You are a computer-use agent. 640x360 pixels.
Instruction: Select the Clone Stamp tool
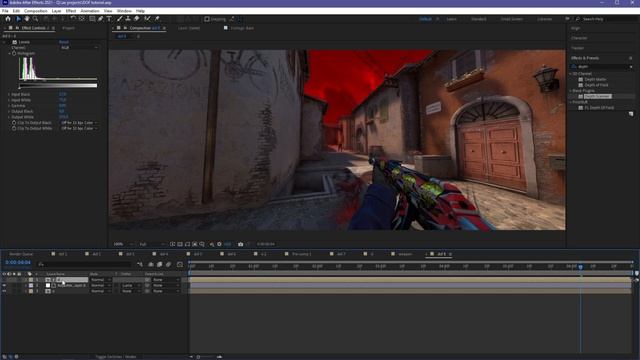click(x=128, y=19)
